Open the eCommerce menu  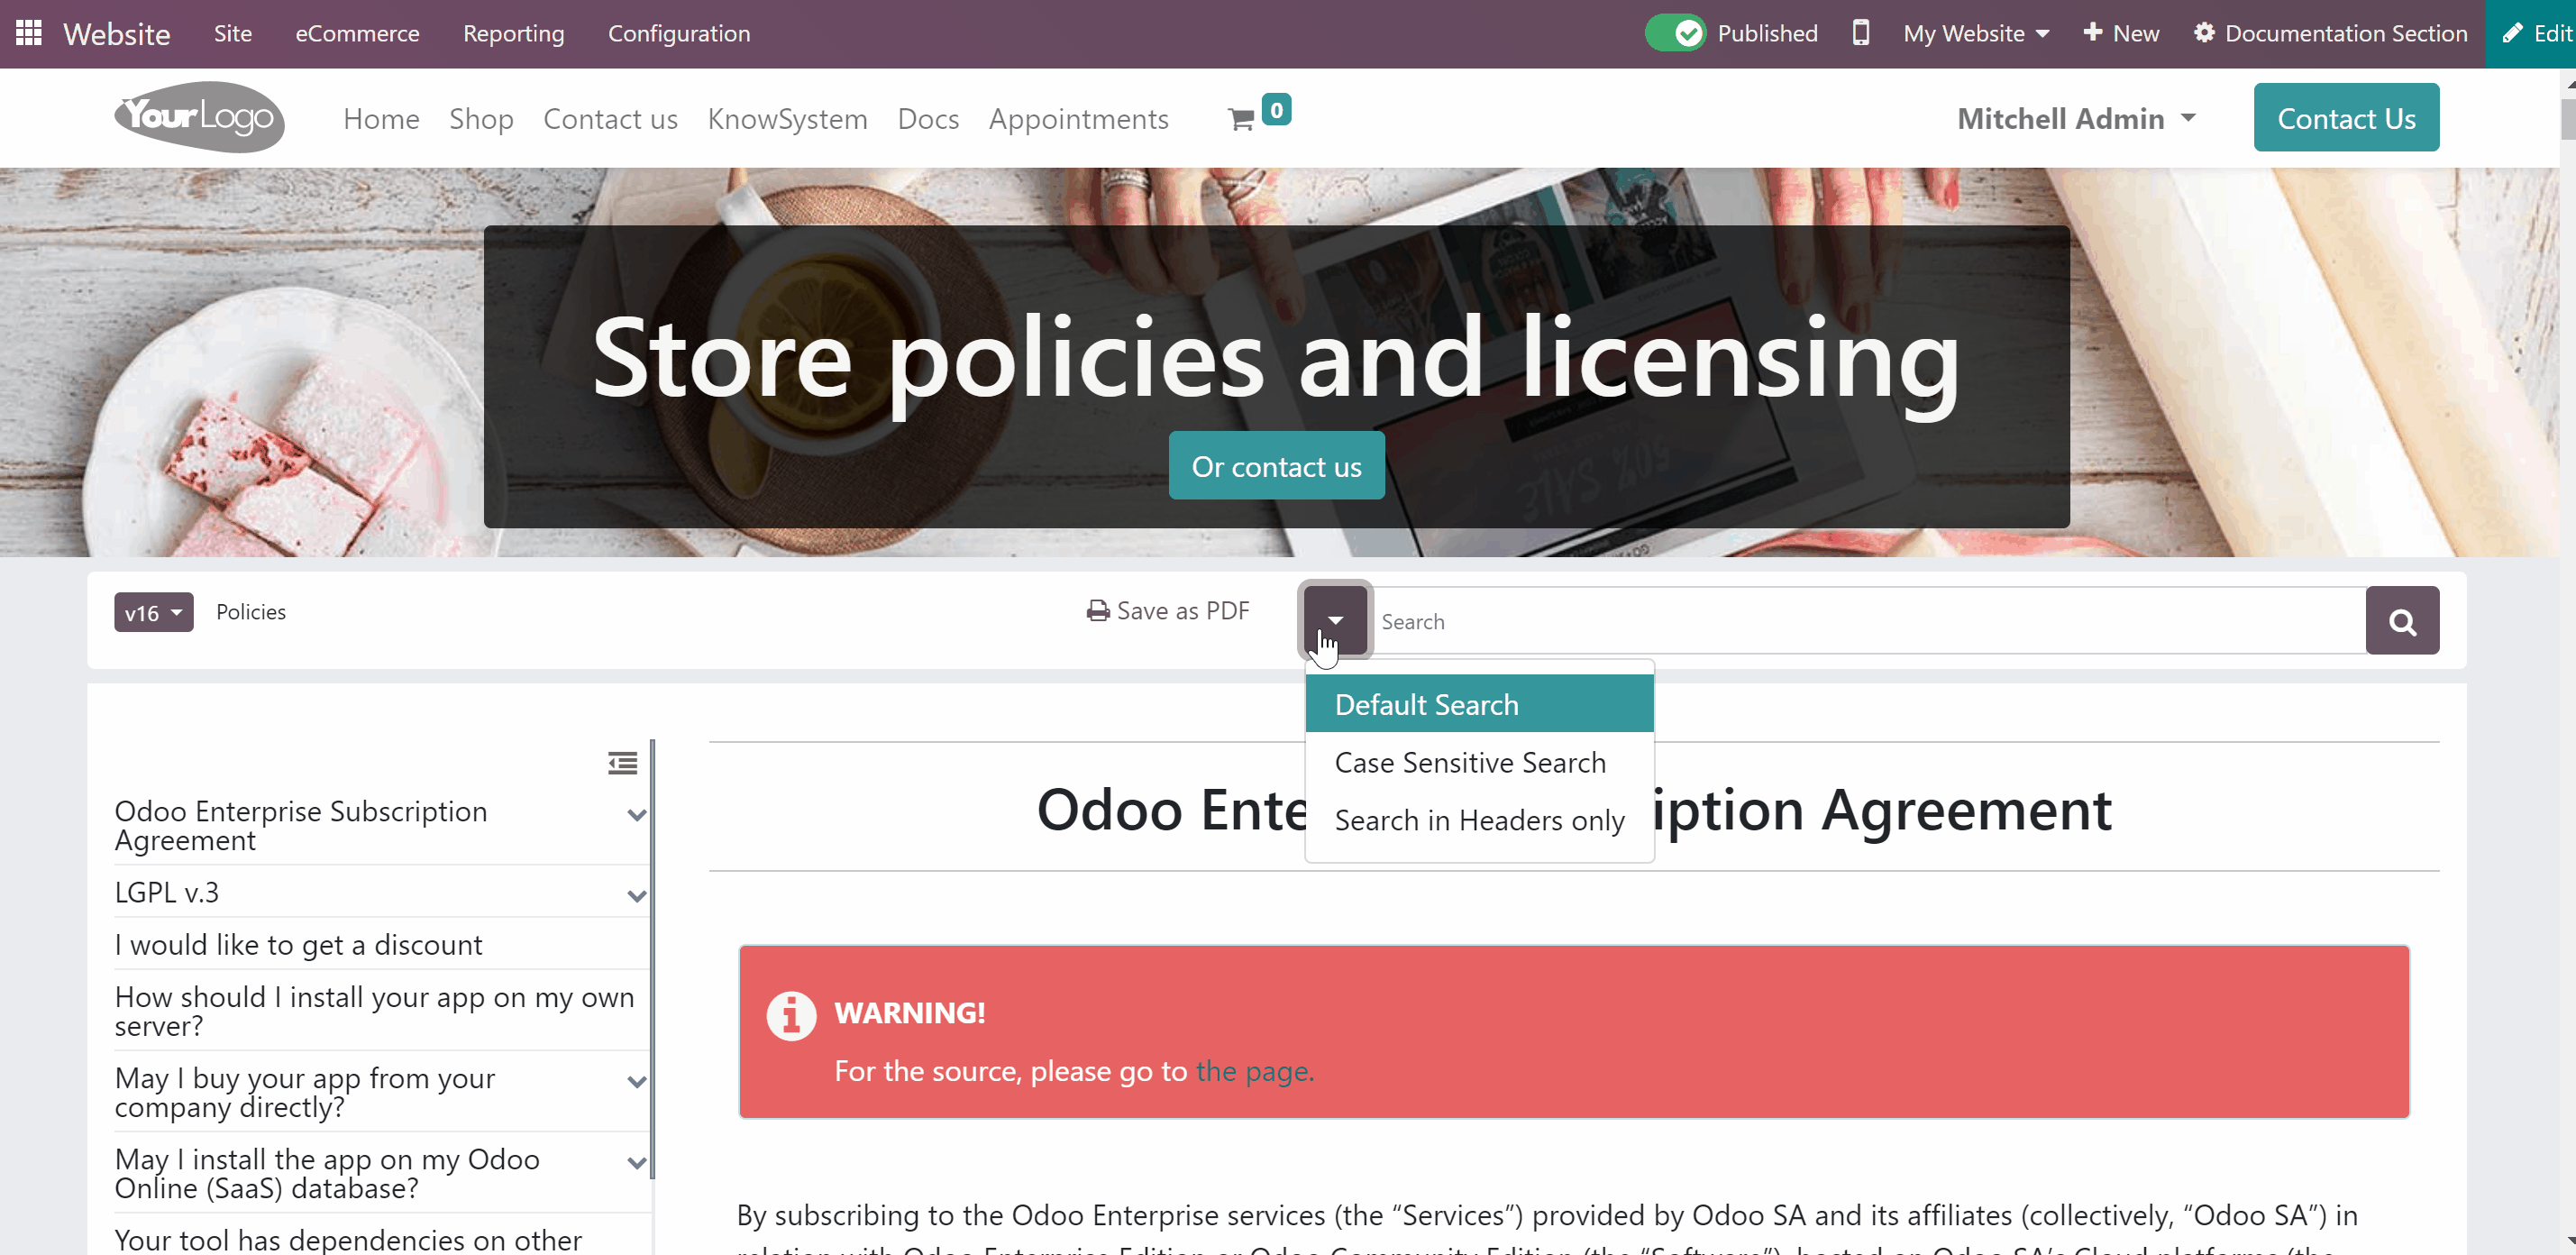coord(357,33)
